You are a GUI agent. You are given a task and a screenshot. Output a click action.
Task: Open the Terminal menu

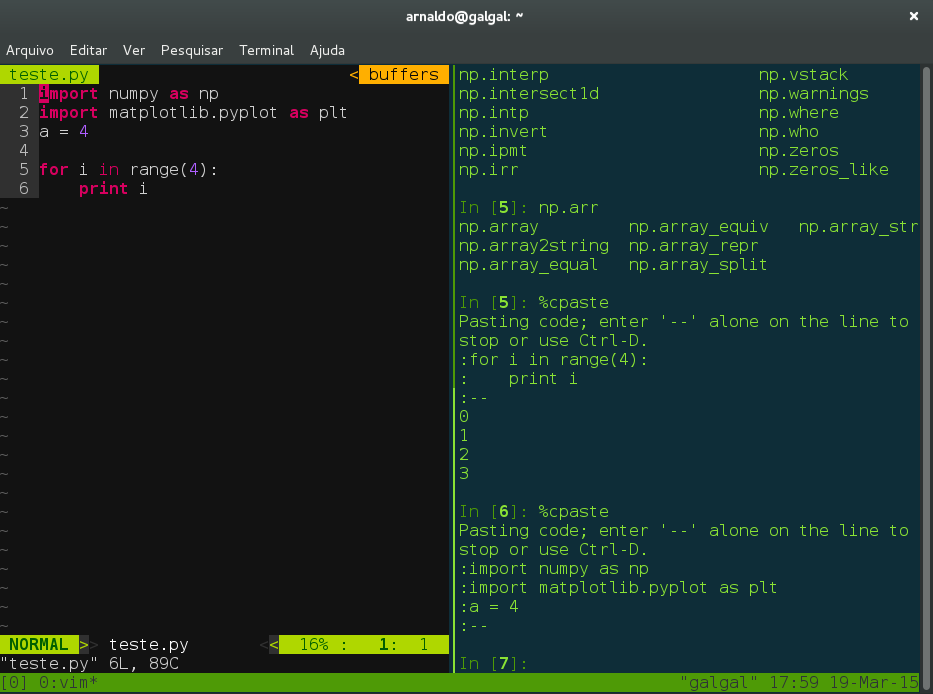[266, 50]
